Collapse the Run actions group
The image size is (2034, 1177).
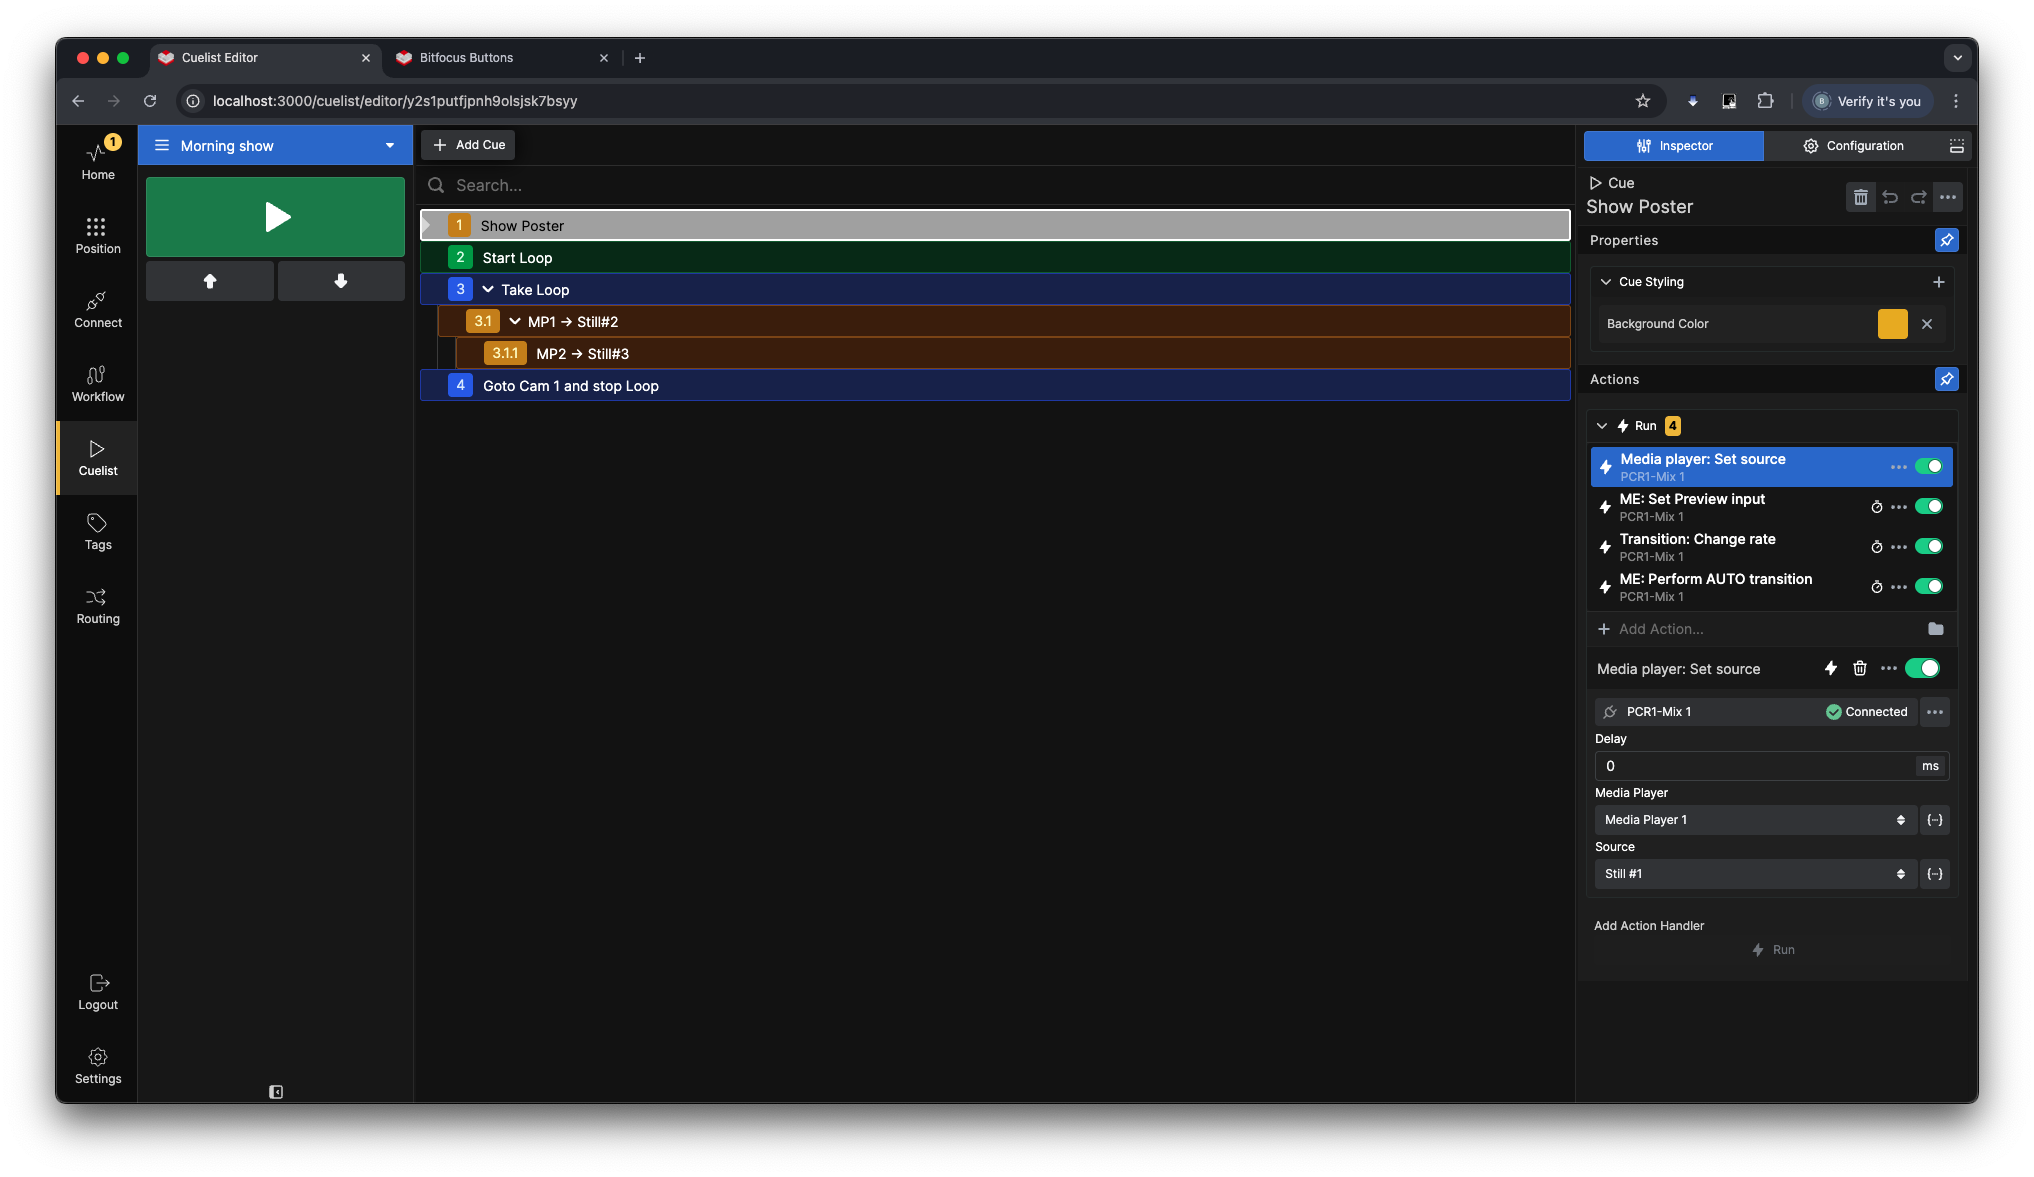point(1602,426)
